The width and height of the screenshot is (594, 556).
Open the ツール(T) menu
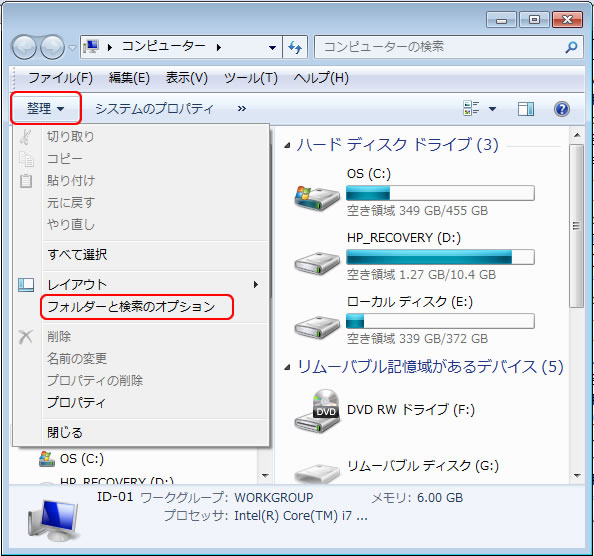tap(250, 78)
